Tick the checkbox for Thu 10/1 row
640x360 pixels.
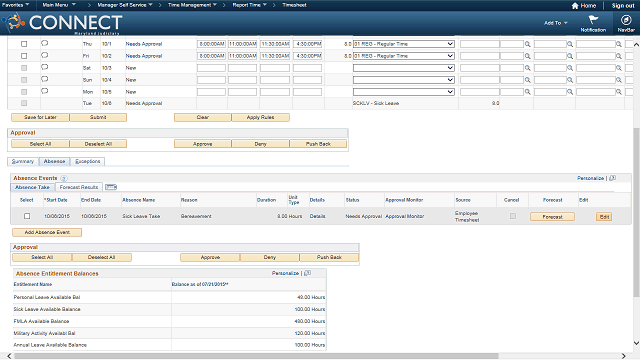pyautogui.click(x=24, y=44)
